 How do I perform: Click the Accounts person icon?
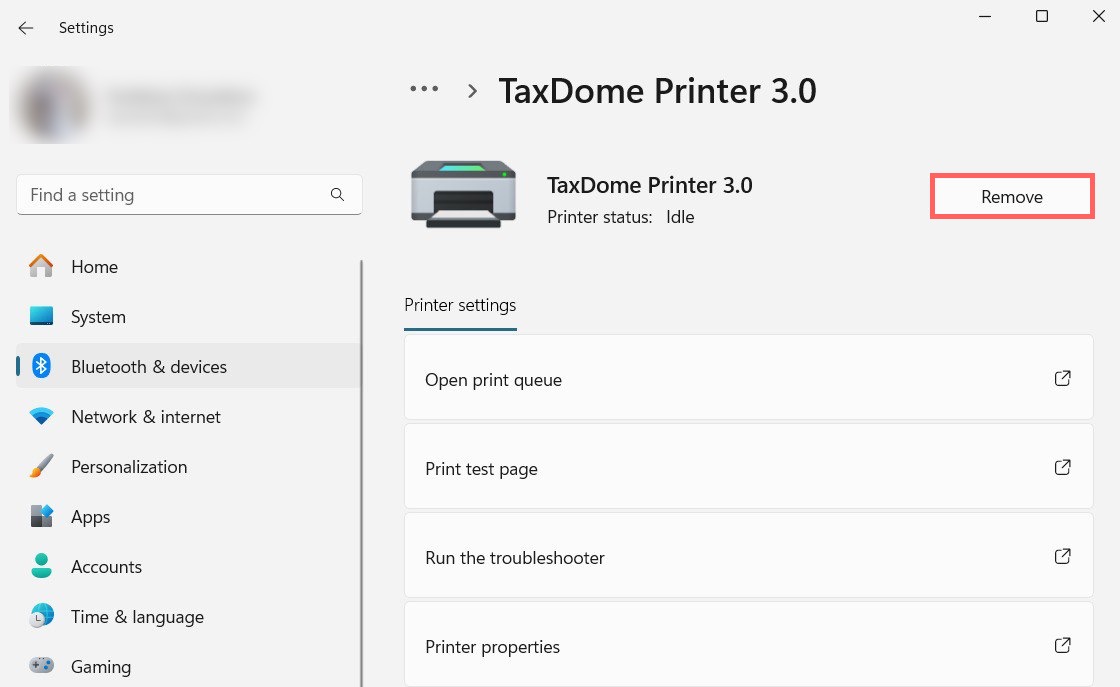tap(41, 567)
